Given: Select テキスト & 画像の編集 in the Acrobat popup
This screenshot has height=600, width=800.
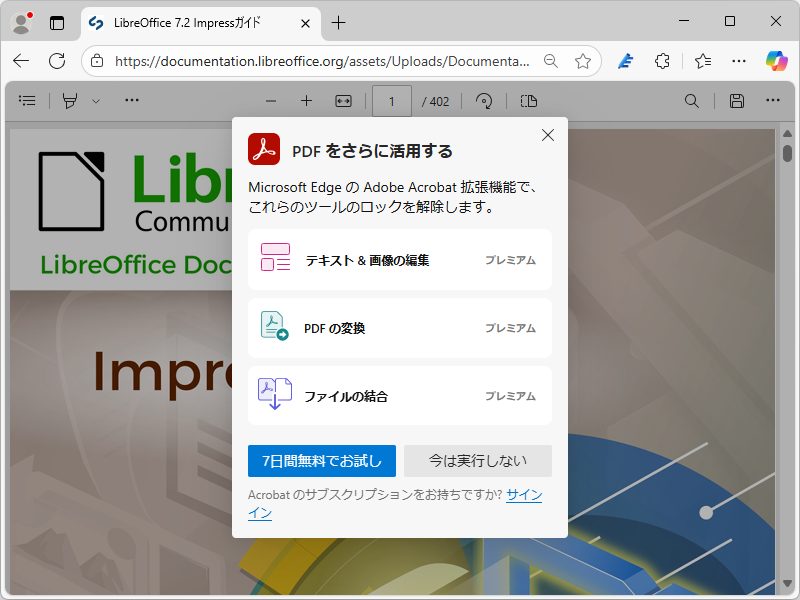Looking at the screenshot, I should point(399,258).
